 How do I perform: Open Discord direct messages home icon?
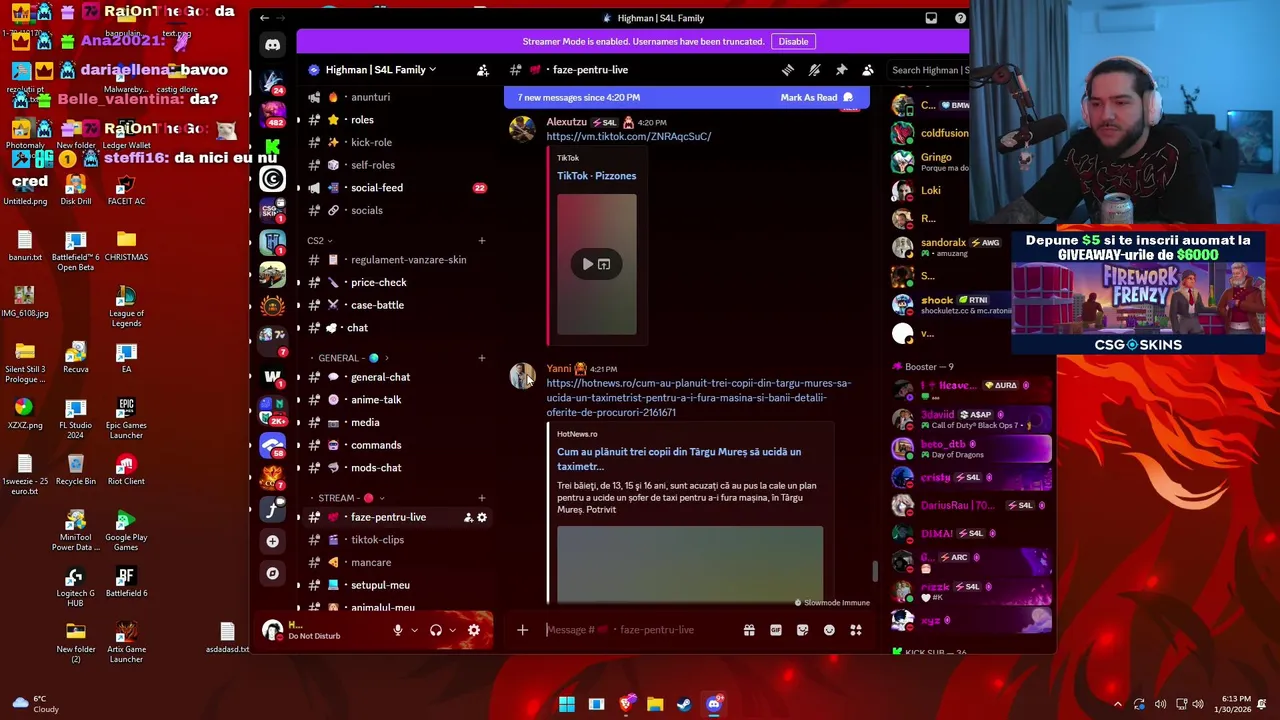(x=273, y=45)
